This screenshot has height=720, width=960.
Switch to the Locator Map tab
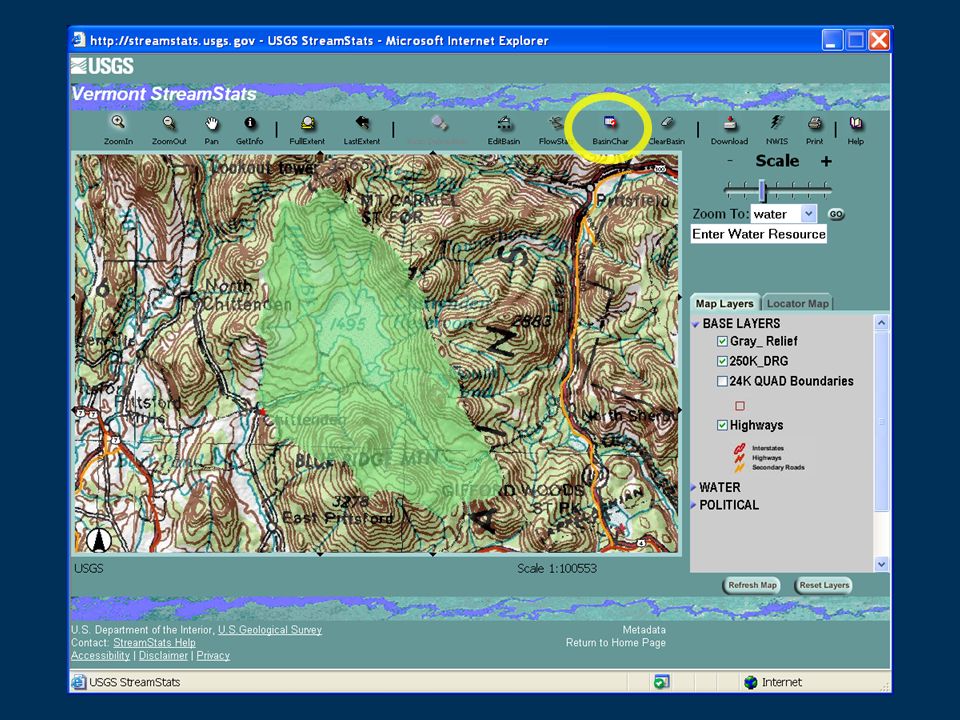797,303
